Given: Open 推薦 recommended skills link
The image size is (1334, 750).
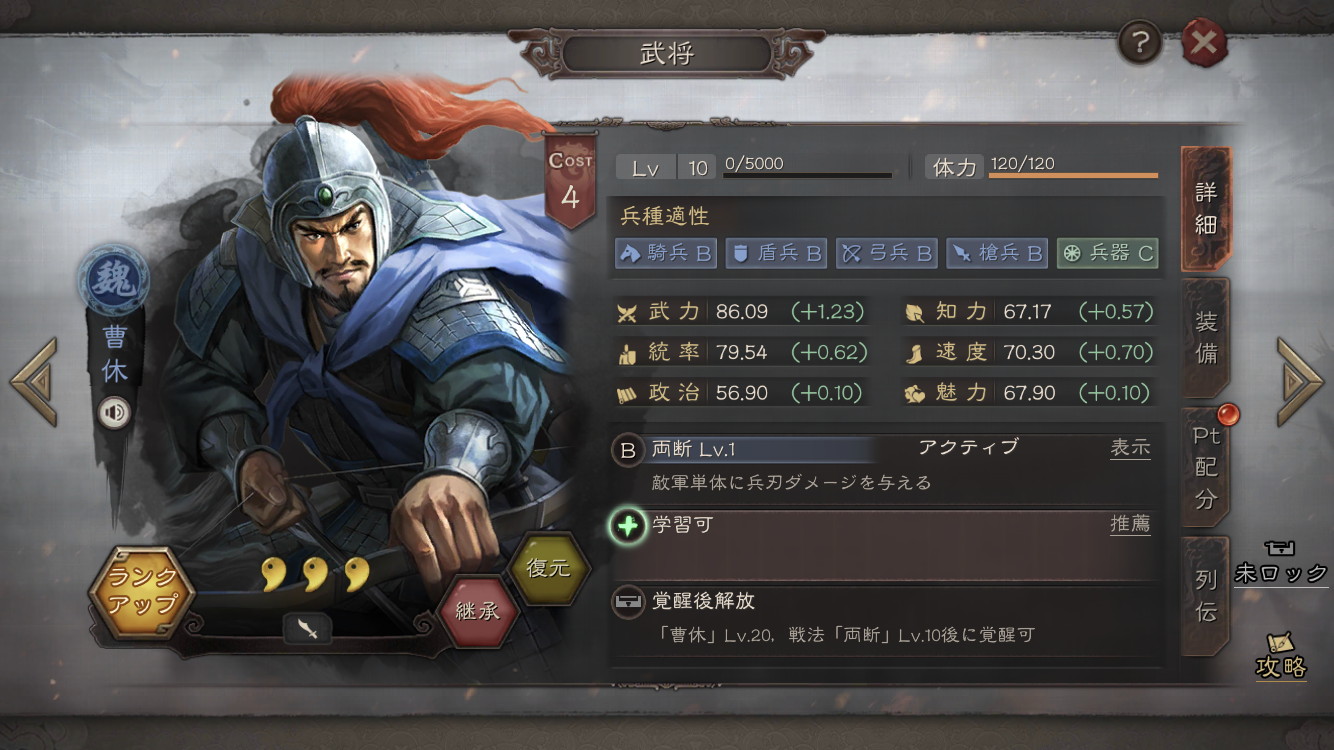Looking at the screenshot, I should (x=1130, y=524).
